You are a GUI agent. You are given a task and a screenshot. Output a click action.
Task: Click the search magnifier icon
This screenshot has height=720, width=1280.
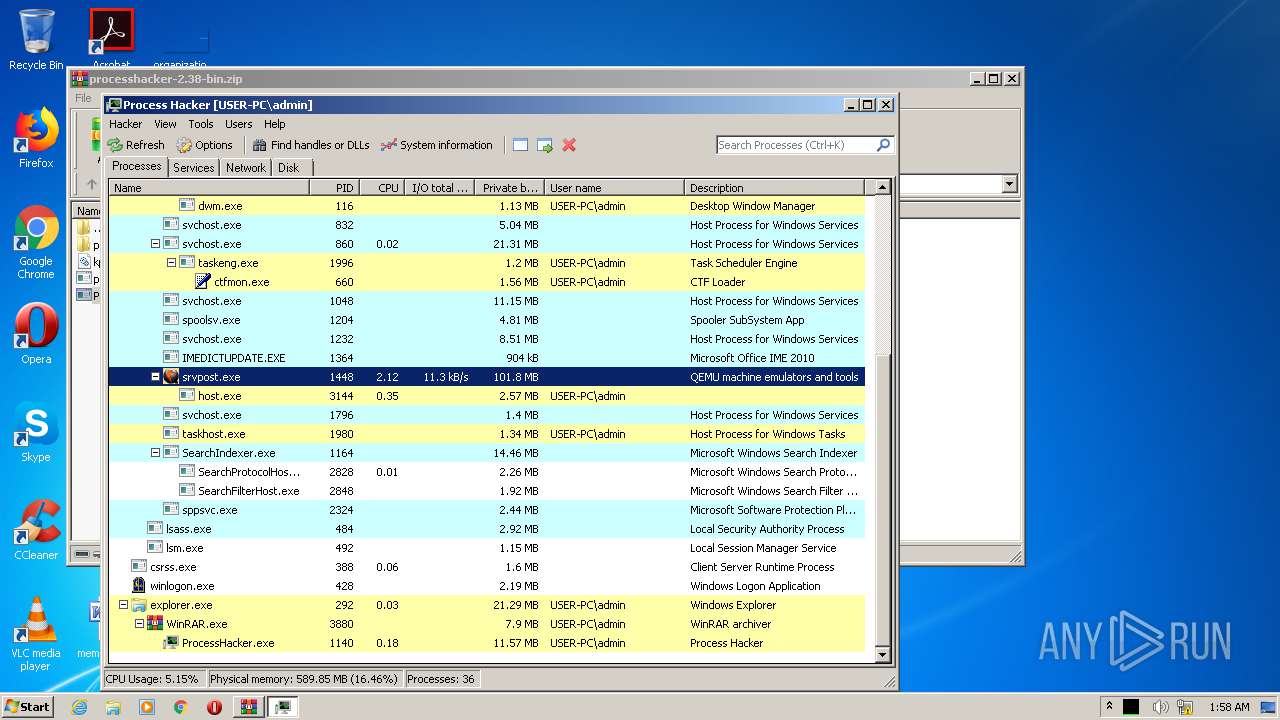coord(883,145)
